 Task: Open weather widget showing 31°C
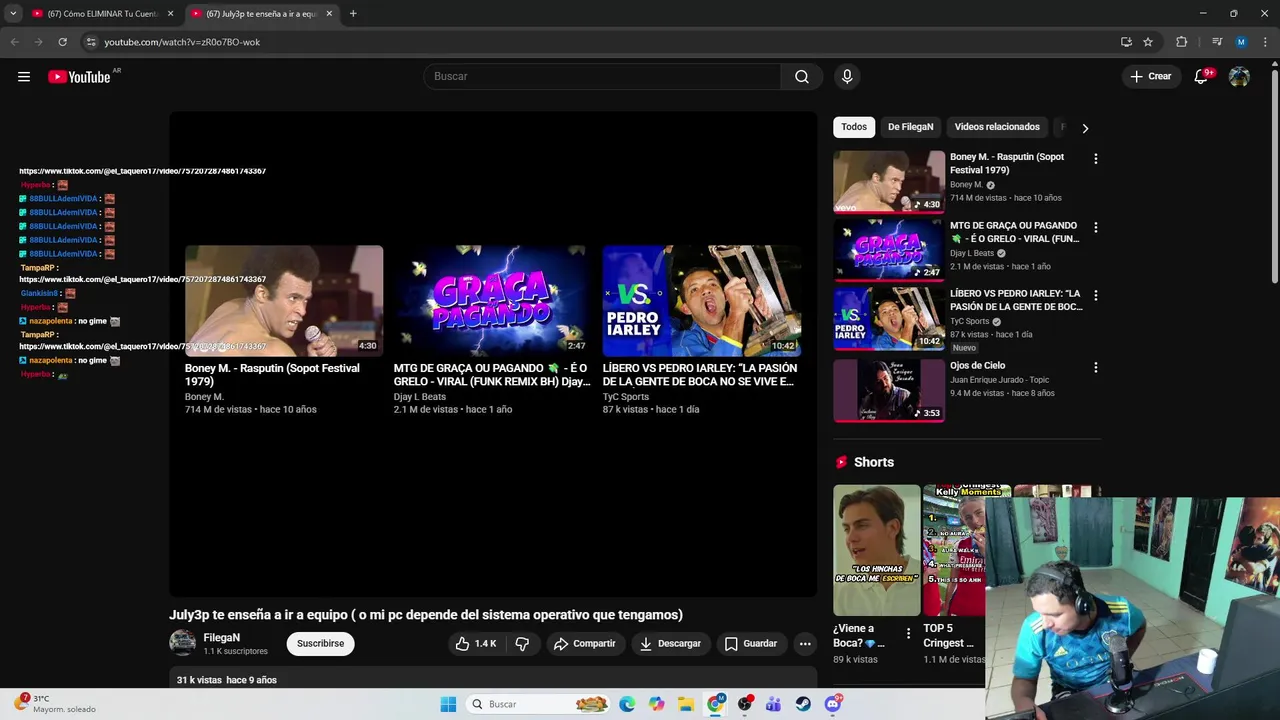55,704
